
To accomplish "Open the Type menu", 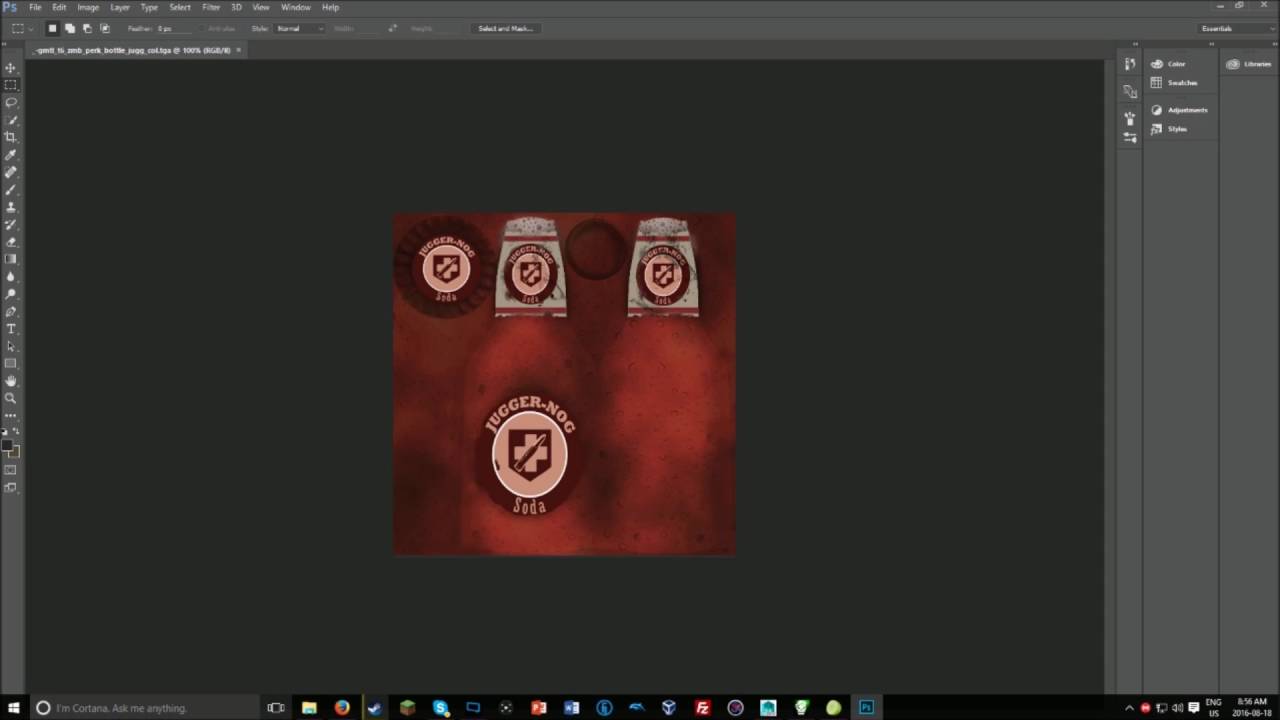I will [x=149, y=7].
